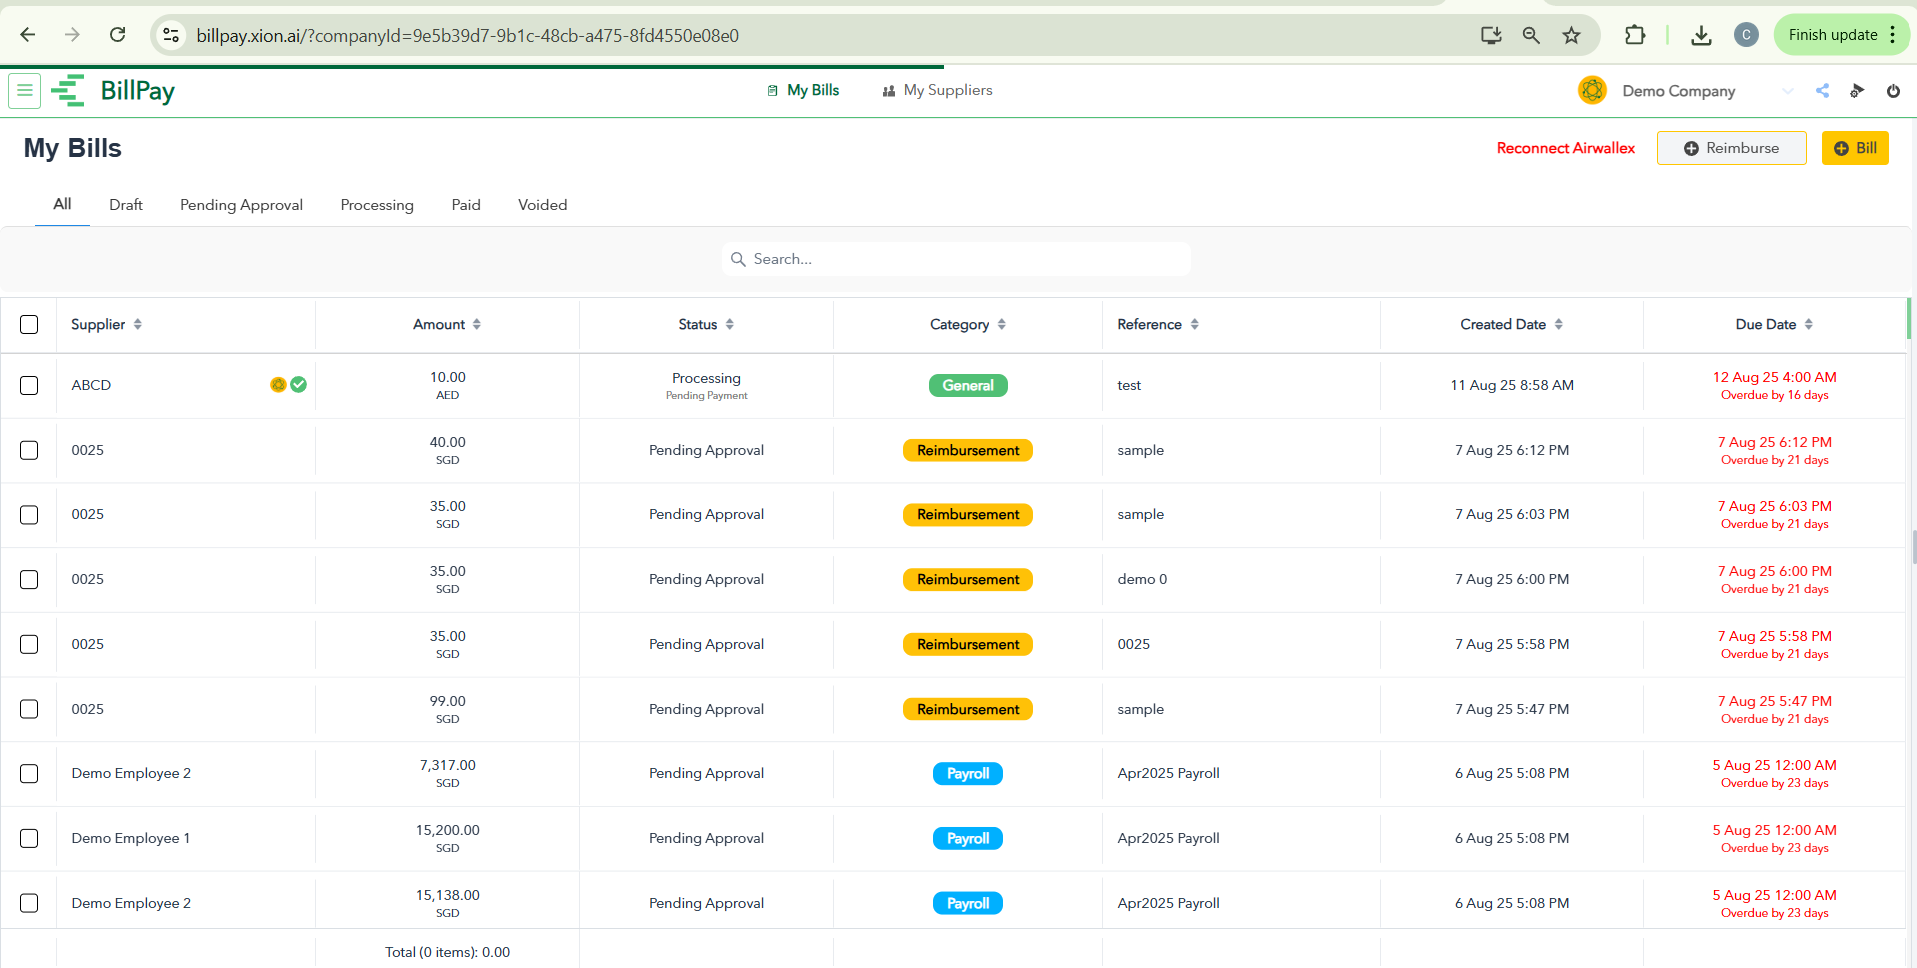Click Reconnect Airwallex link
The height and width of the screenshot is (968, 1917).
click(x=1565, y=148)
